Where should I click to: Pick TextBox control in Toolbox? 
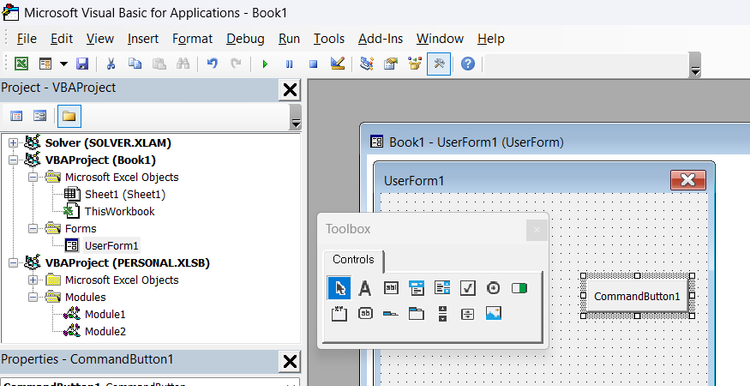coord(391,288)
